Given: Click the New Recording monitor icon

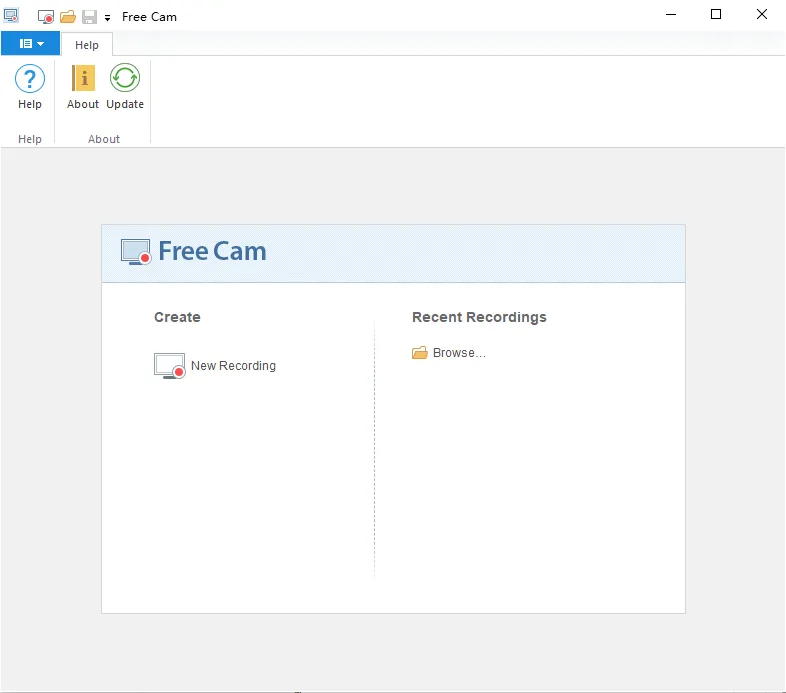Looking at the screenshot, I should tap(169, 366).
